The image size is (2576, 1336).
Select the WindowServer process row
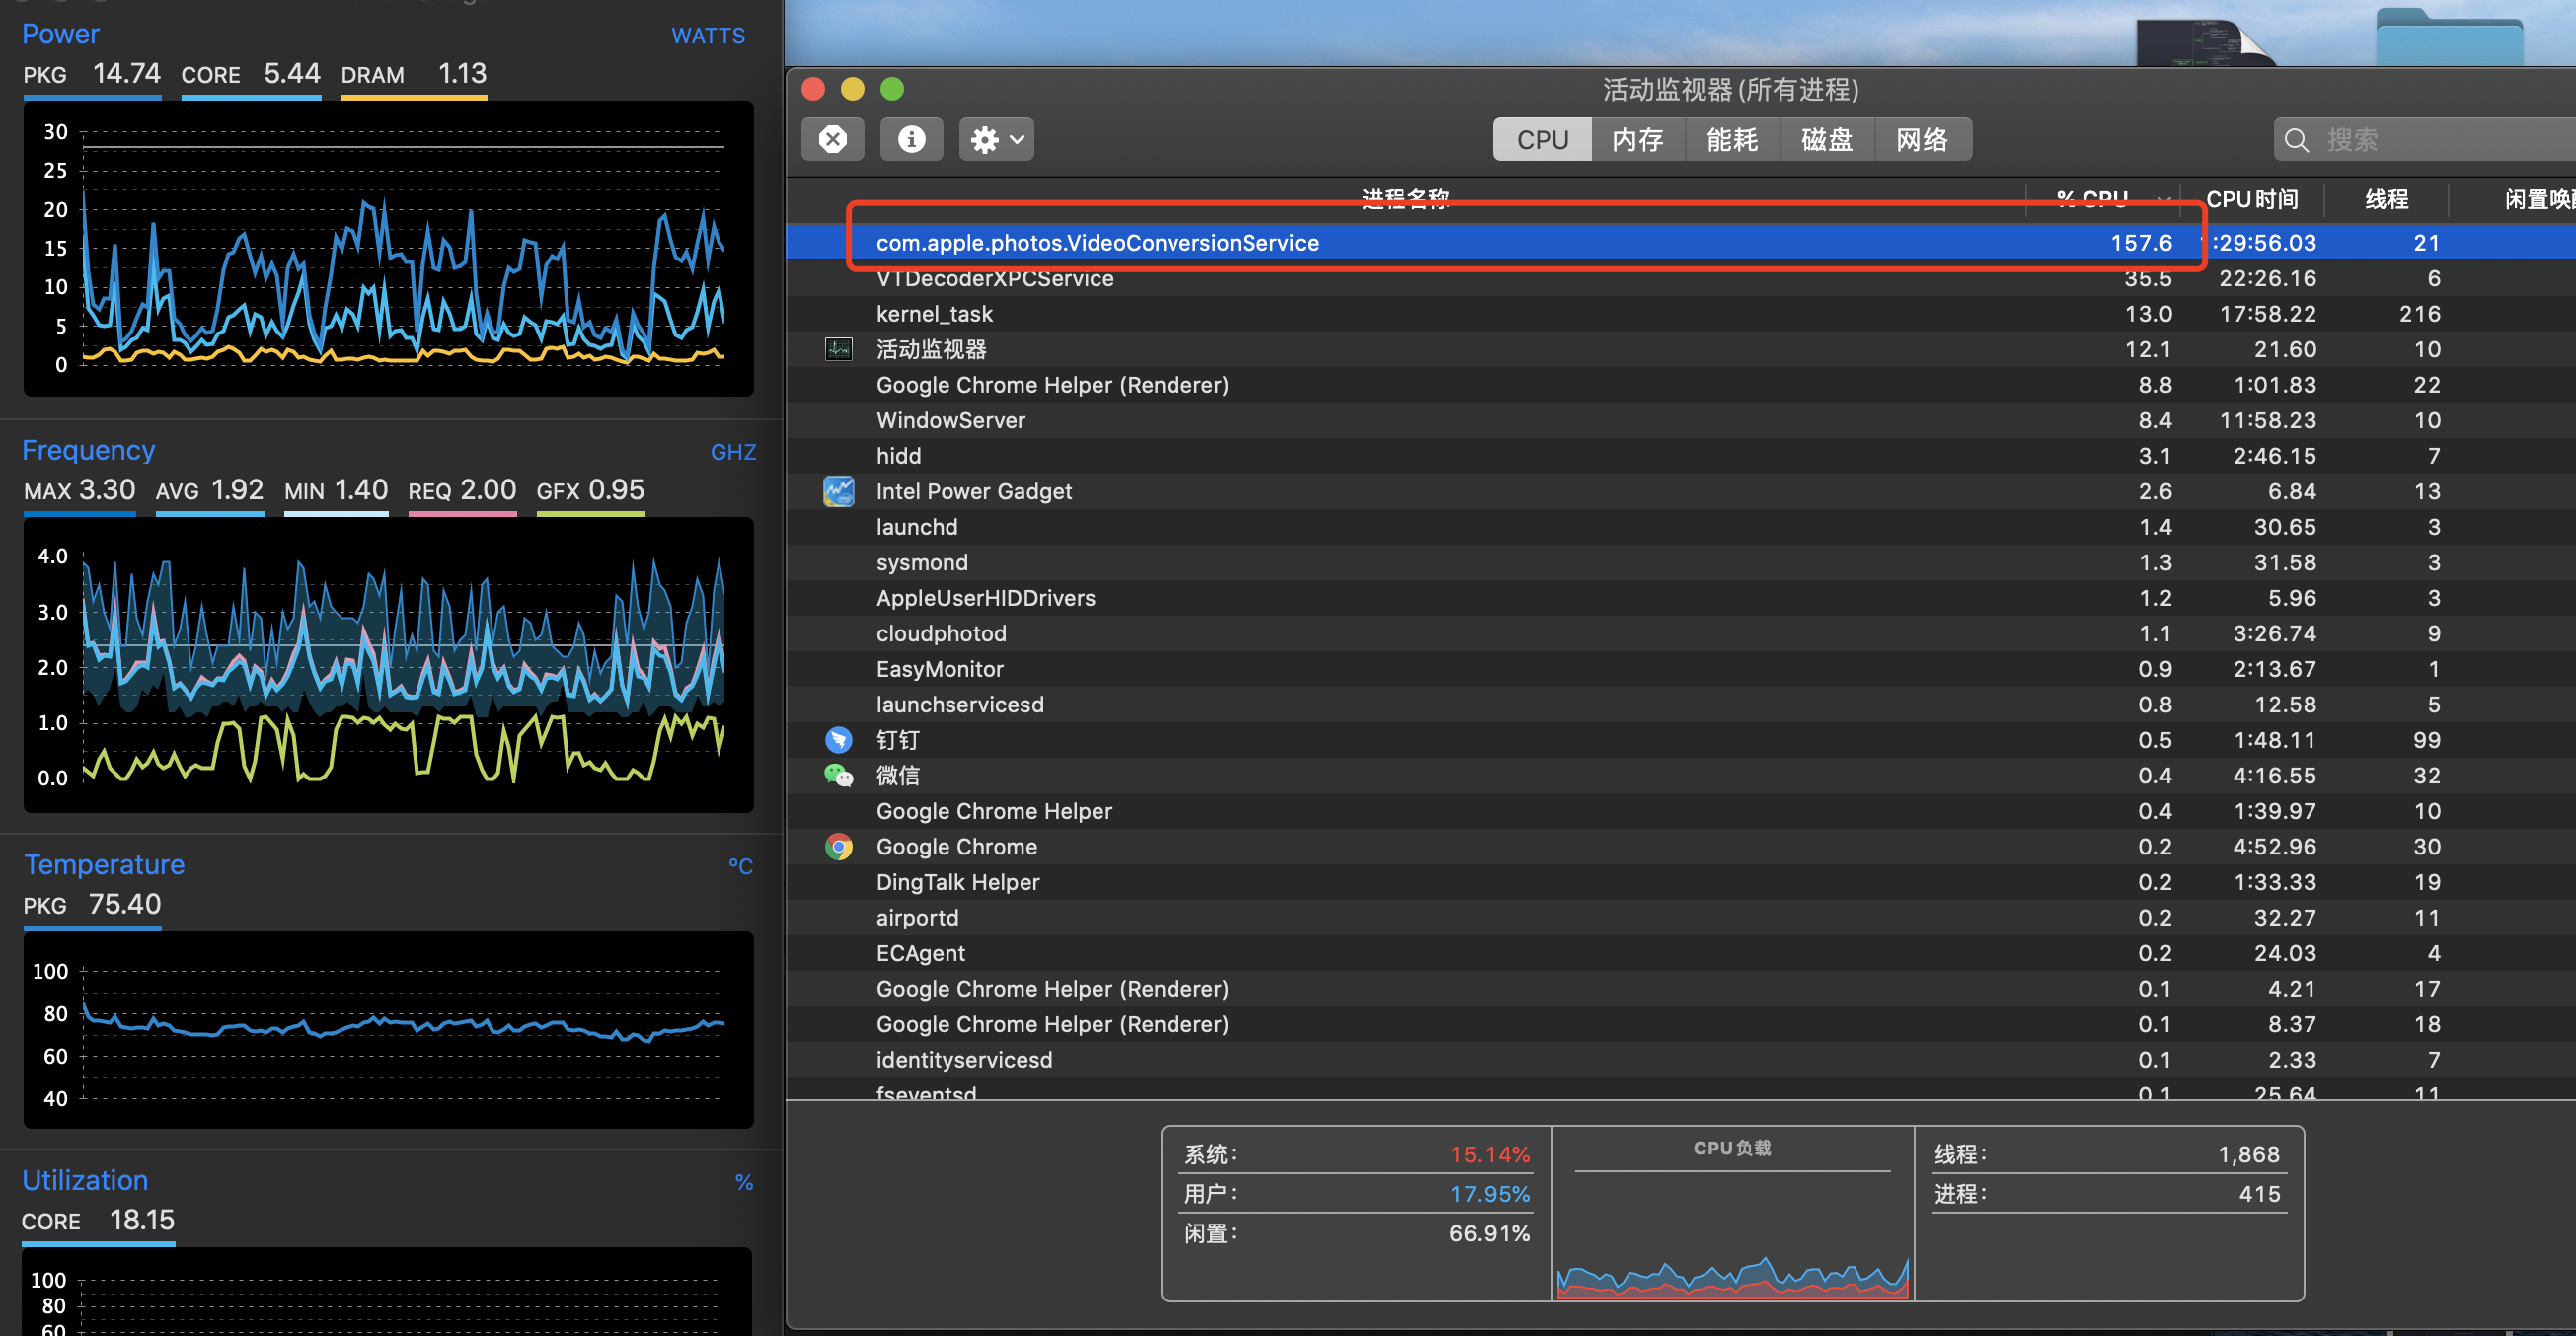(x=950, y=420)
